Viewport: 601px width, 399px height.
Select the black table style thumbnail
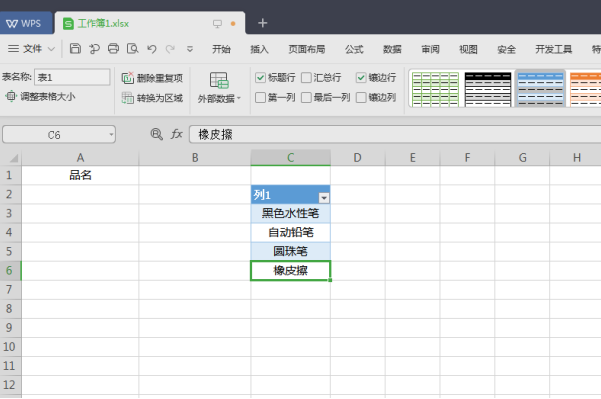click(488, 89)
